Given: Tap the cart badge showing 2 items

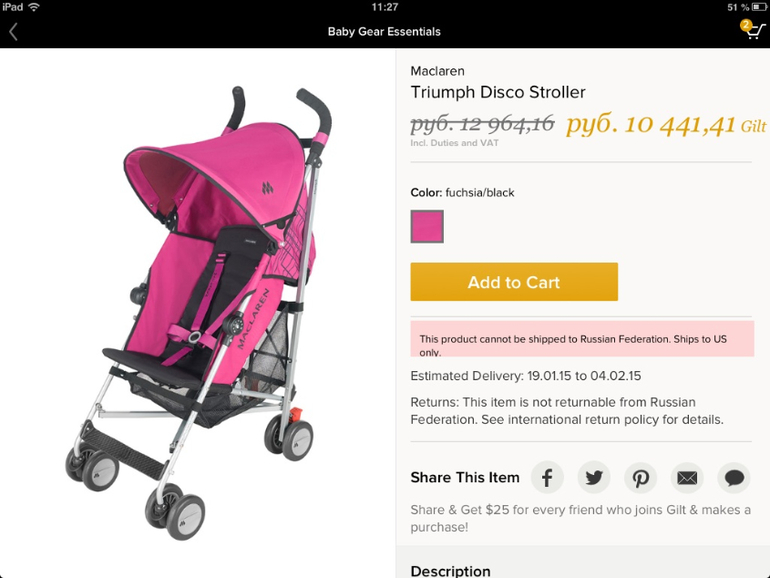Looking at the screenshot, I should 746,25.
